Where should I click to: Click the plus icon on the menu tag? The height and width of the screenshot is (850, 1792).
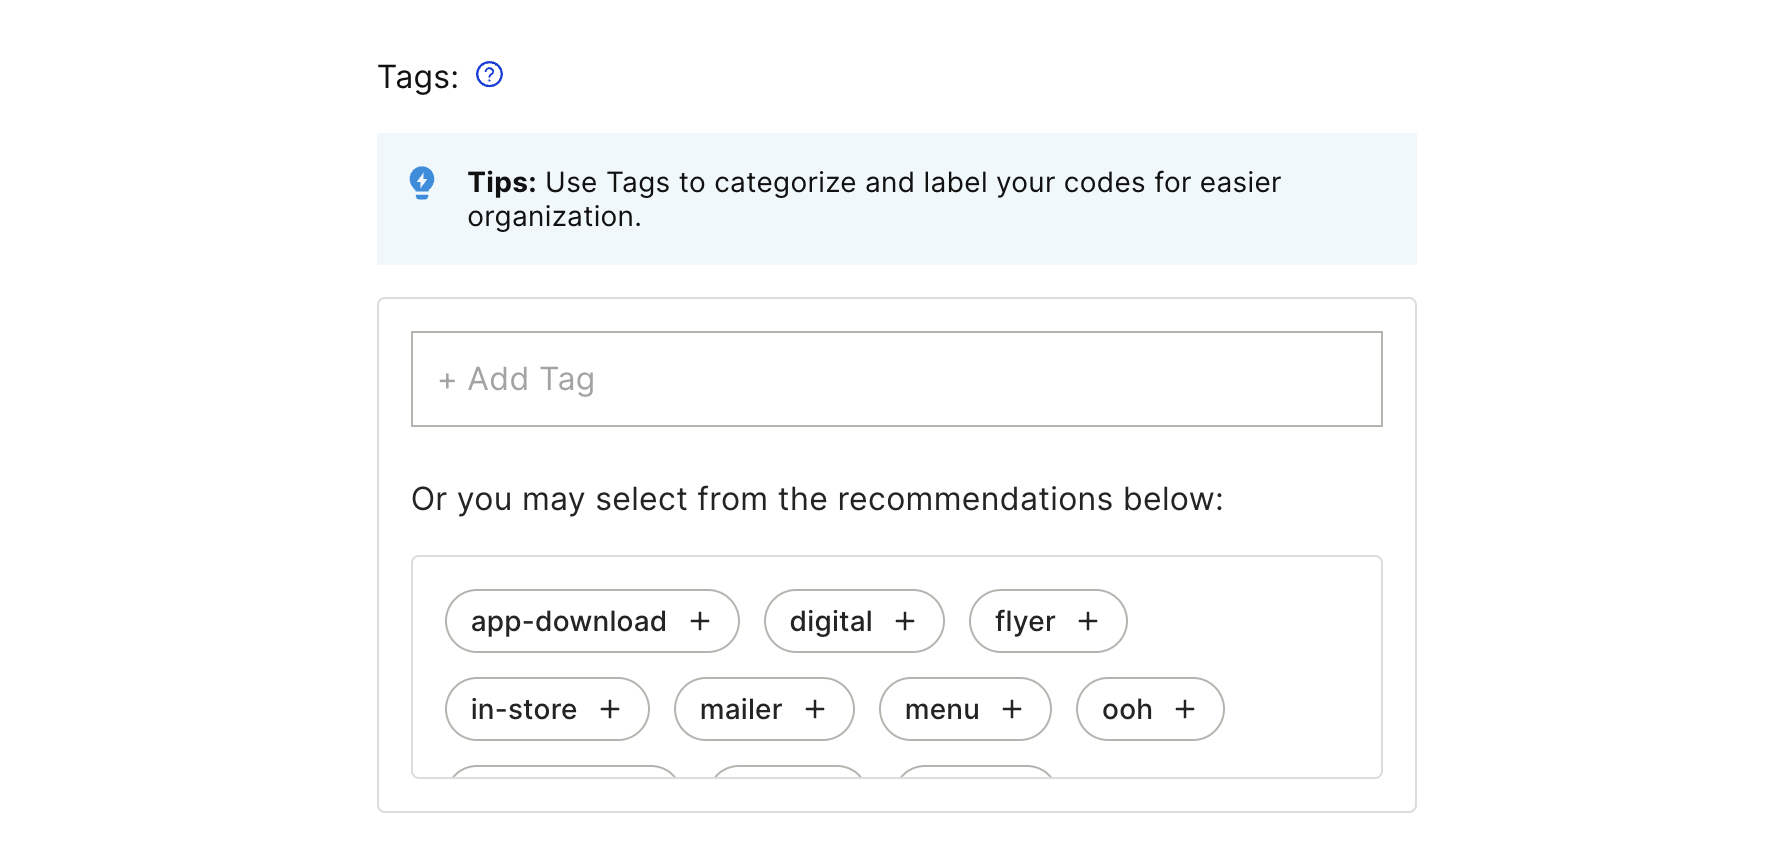(x=1013, y=709)
